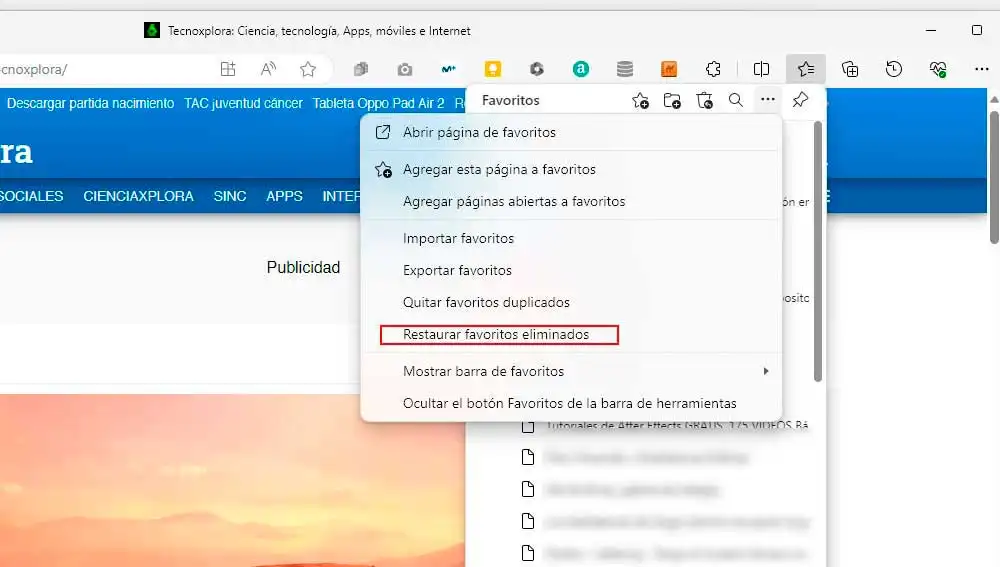1000x567 pixels.
Task: Open Tutoriales de After Effects favorite
Action: pos(677,425)
